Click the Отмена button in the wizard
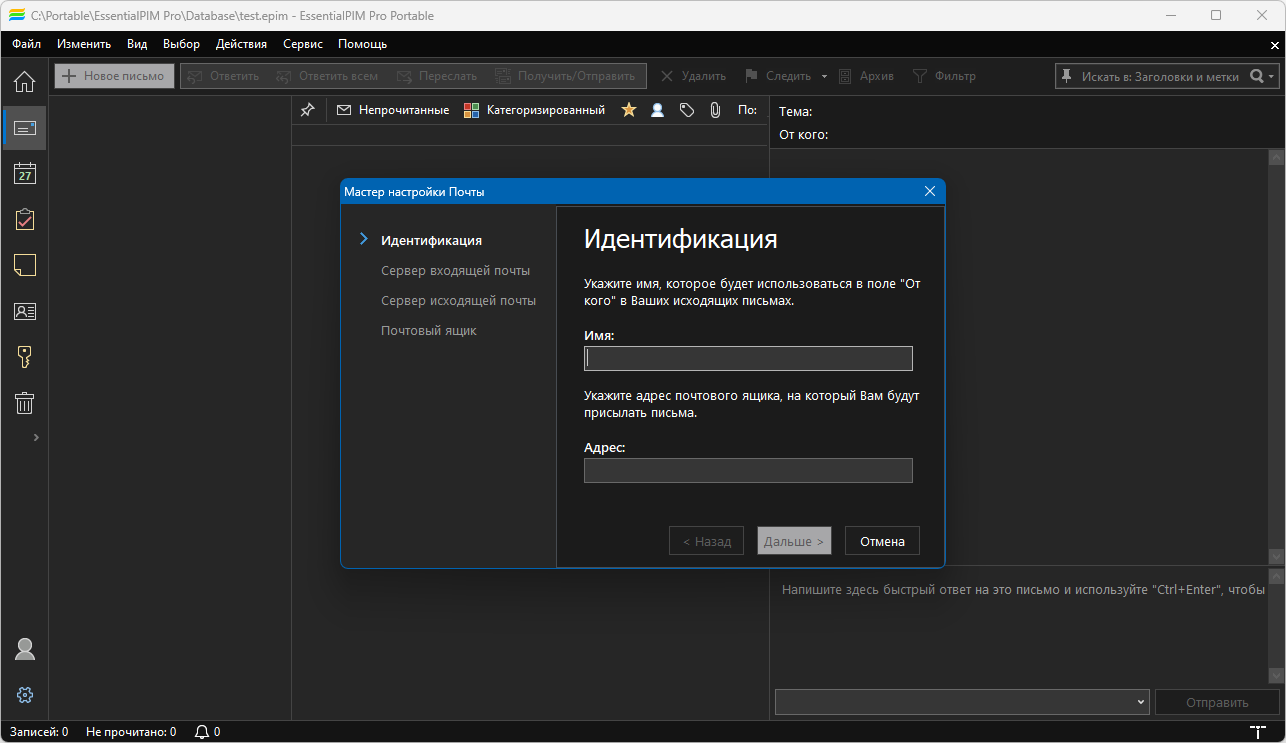 click(x=882, y=541)
